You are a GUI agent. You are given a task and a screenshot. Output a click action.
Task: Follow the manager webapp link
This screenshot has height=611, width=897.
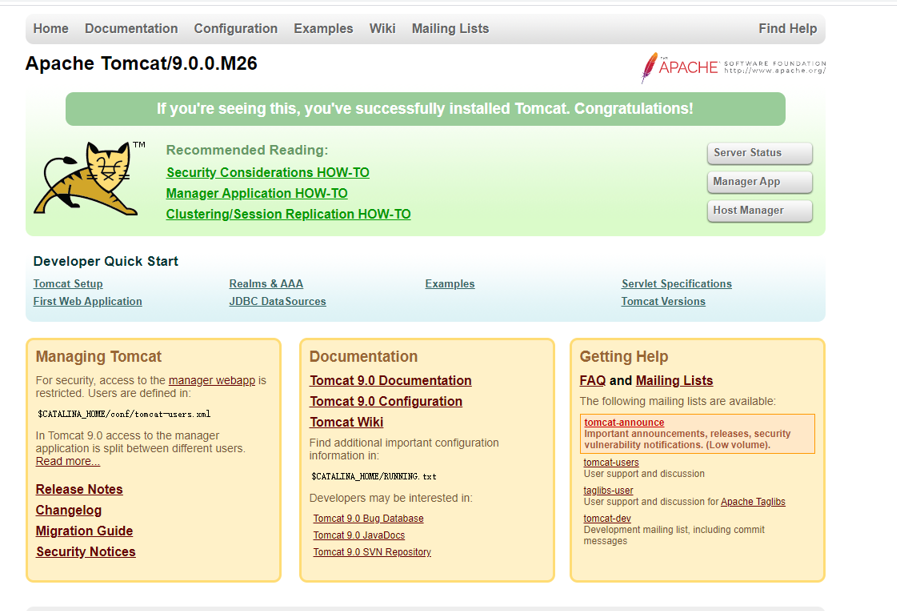point(212,380)
